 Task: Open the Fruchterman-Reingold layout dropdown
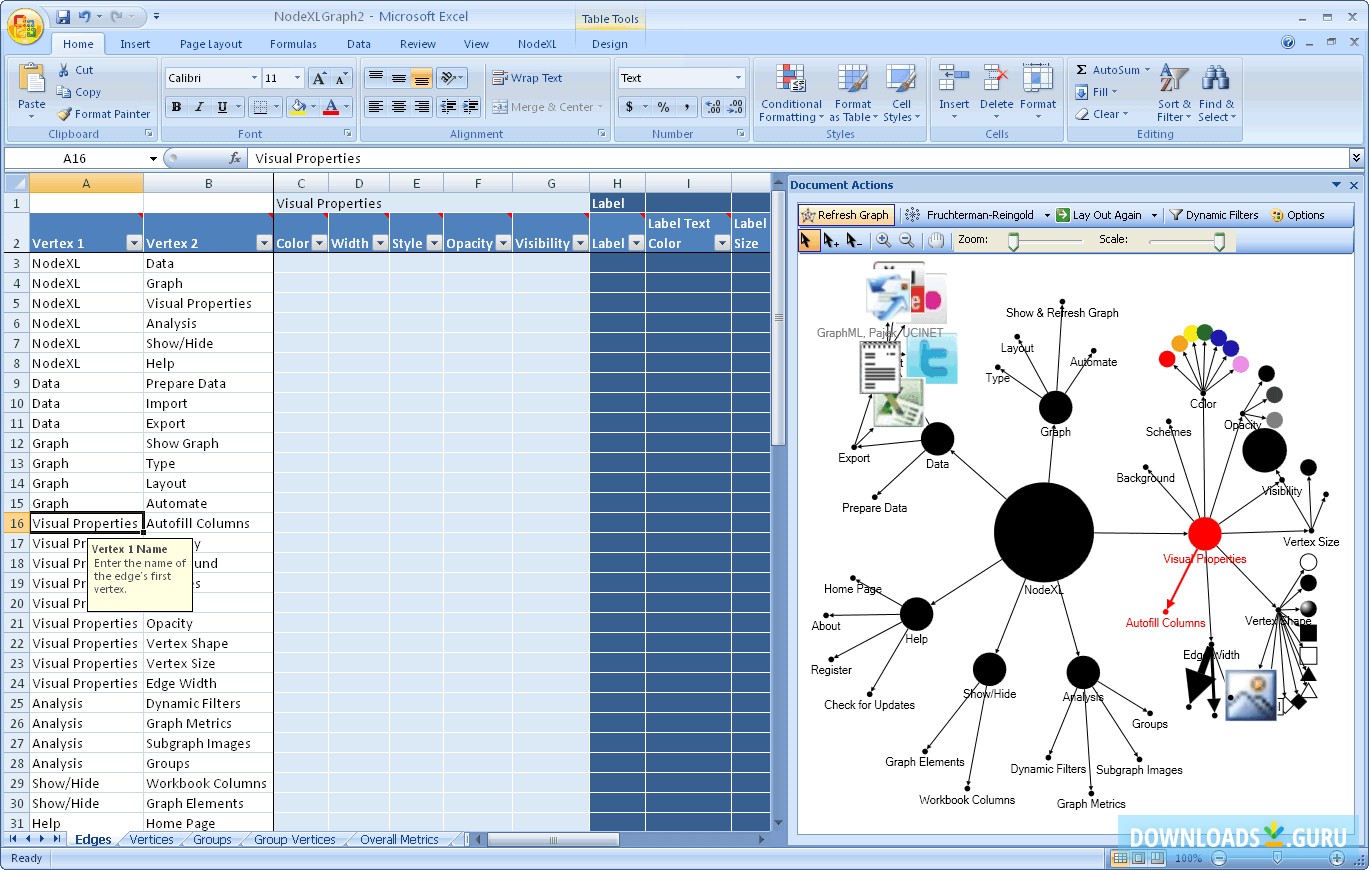point(1046,214)
